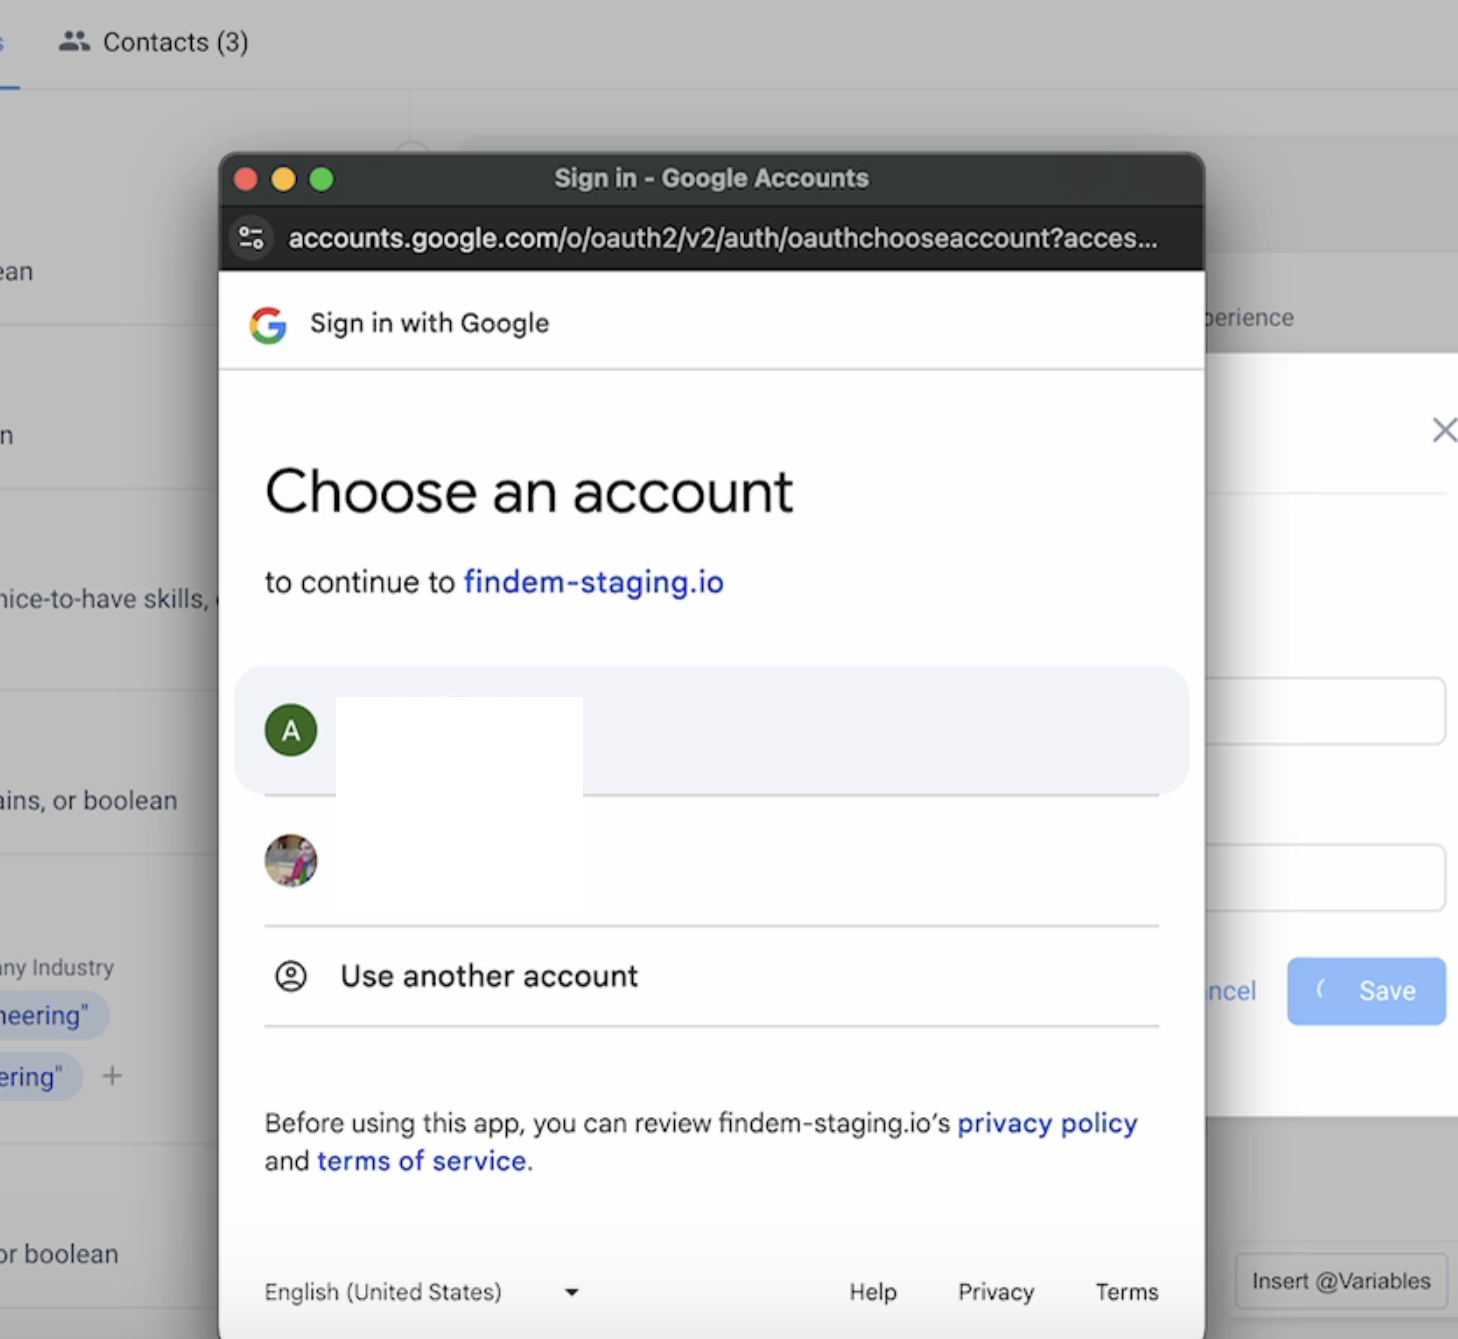Screen dimensions: 1458x1339
Task: Click the Privacy footer link
Action: [995, 1292]
